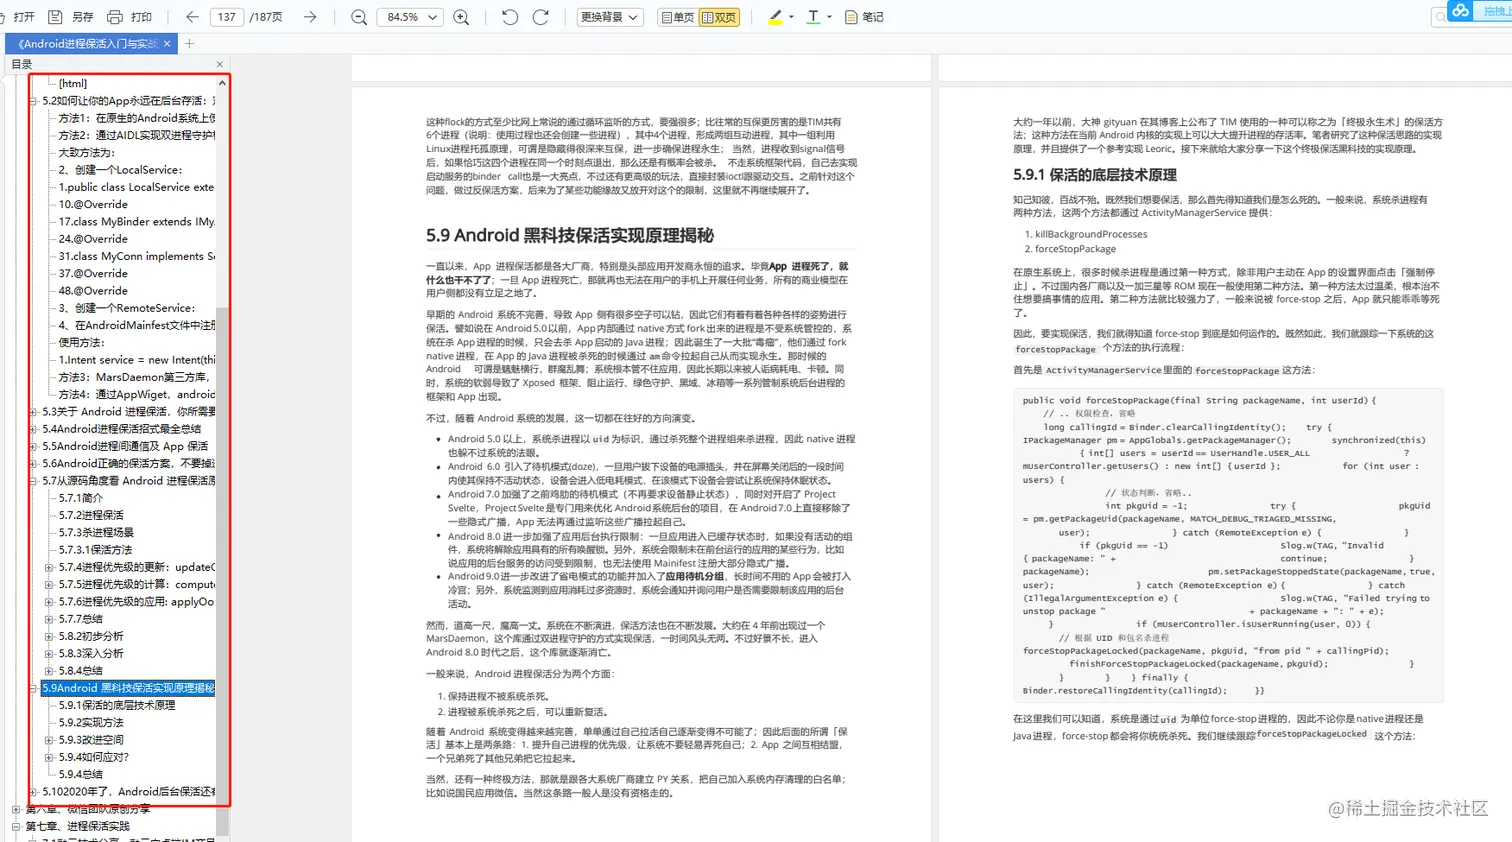The width and height of the screenshot is (1512, 842).
Task: Expand the 5.3关于 Android 进程保活 node
Action: pos(33,412)
